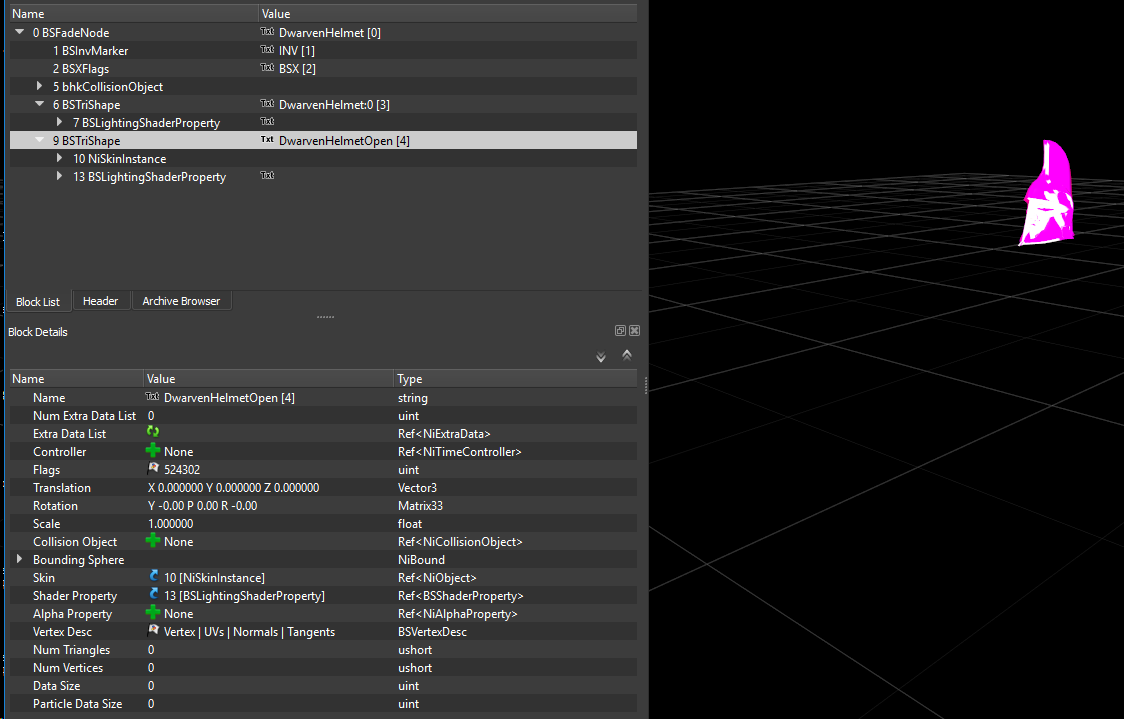Click green plus icon in Collision Object row
This screenshot has width=1124, height=719.
[x=153, y=540]
